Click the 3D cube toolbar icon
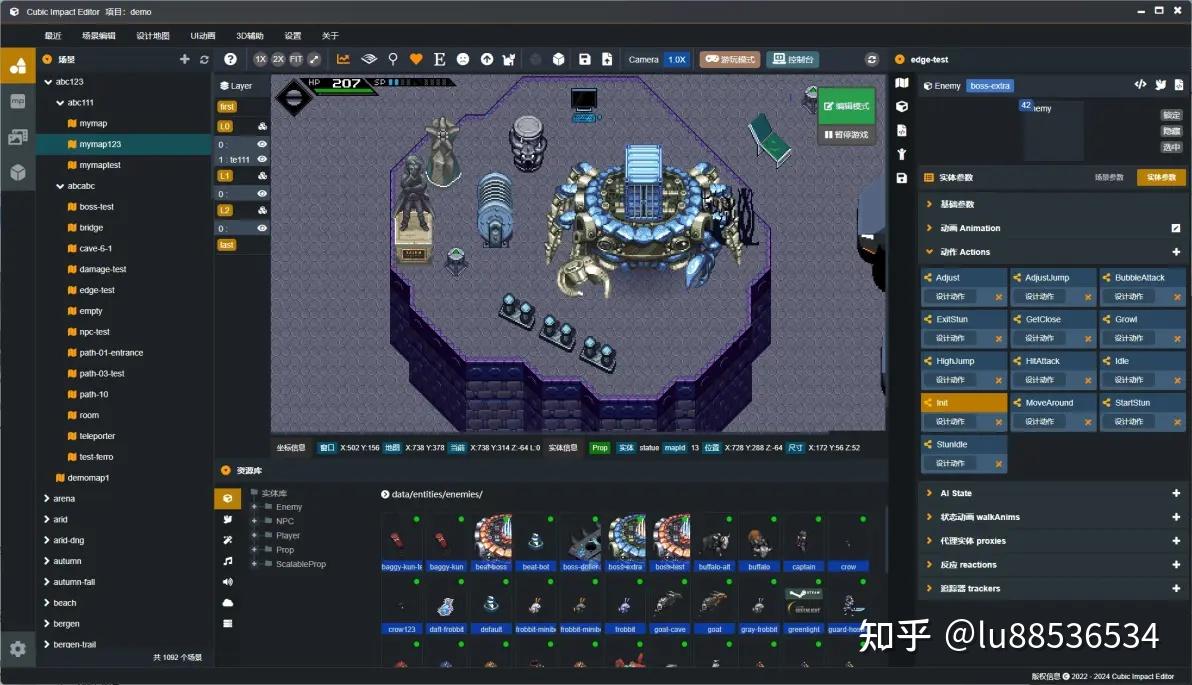 coord(559,59)
